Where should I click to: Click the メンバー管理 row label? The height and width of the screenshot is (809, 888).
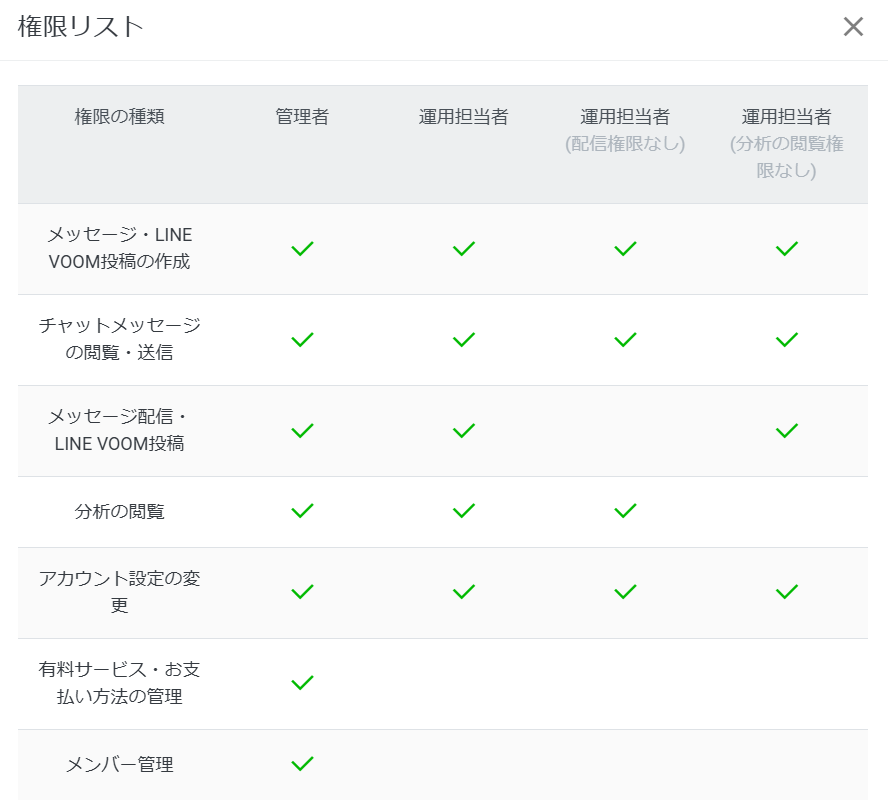click(120, 765)
